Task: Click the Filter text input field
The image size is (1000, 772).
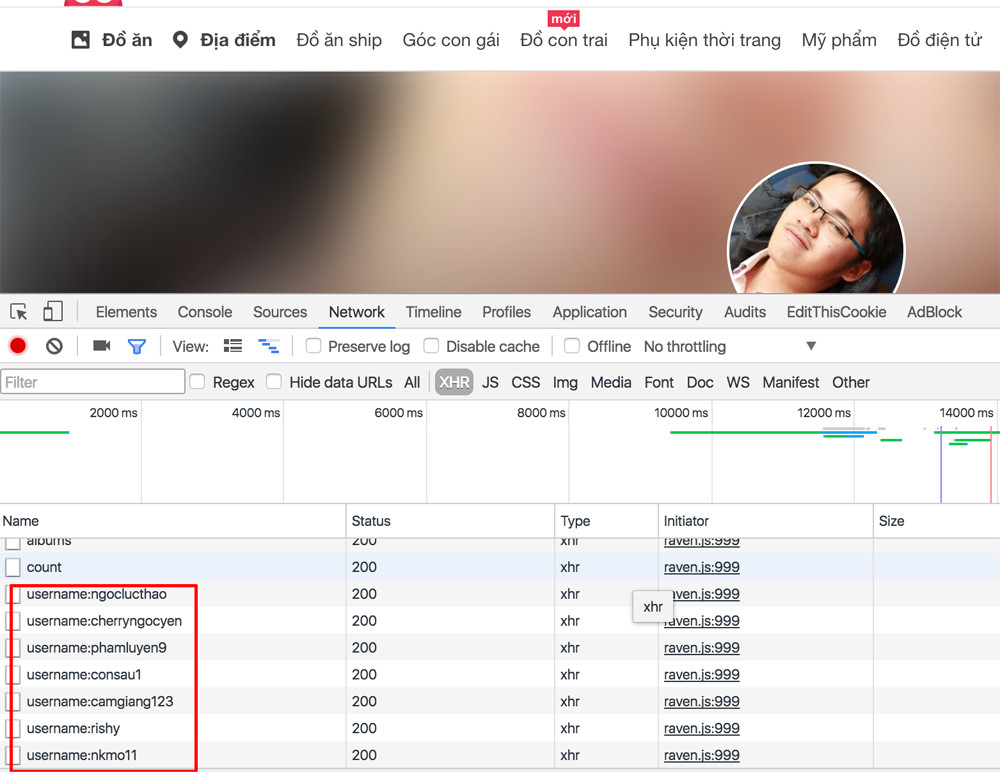Action: coord(93,382)
